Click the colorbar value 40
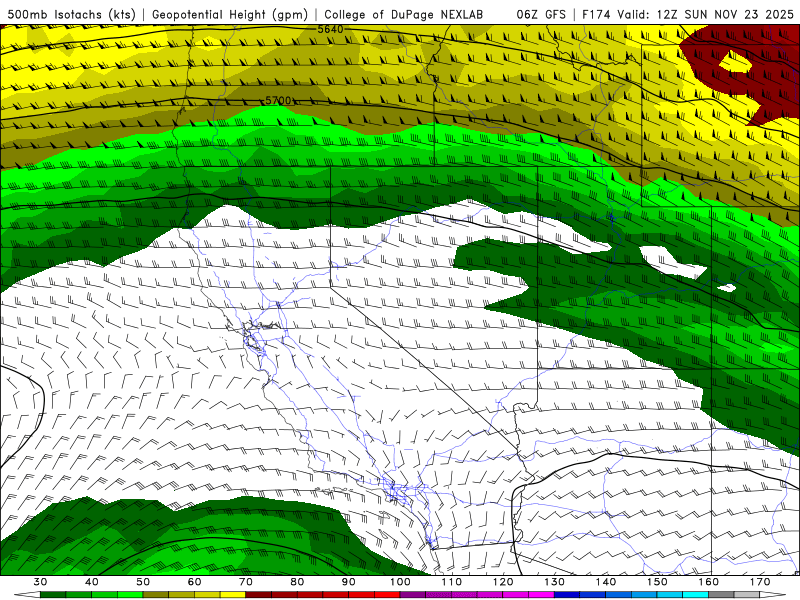 [92, 582]
